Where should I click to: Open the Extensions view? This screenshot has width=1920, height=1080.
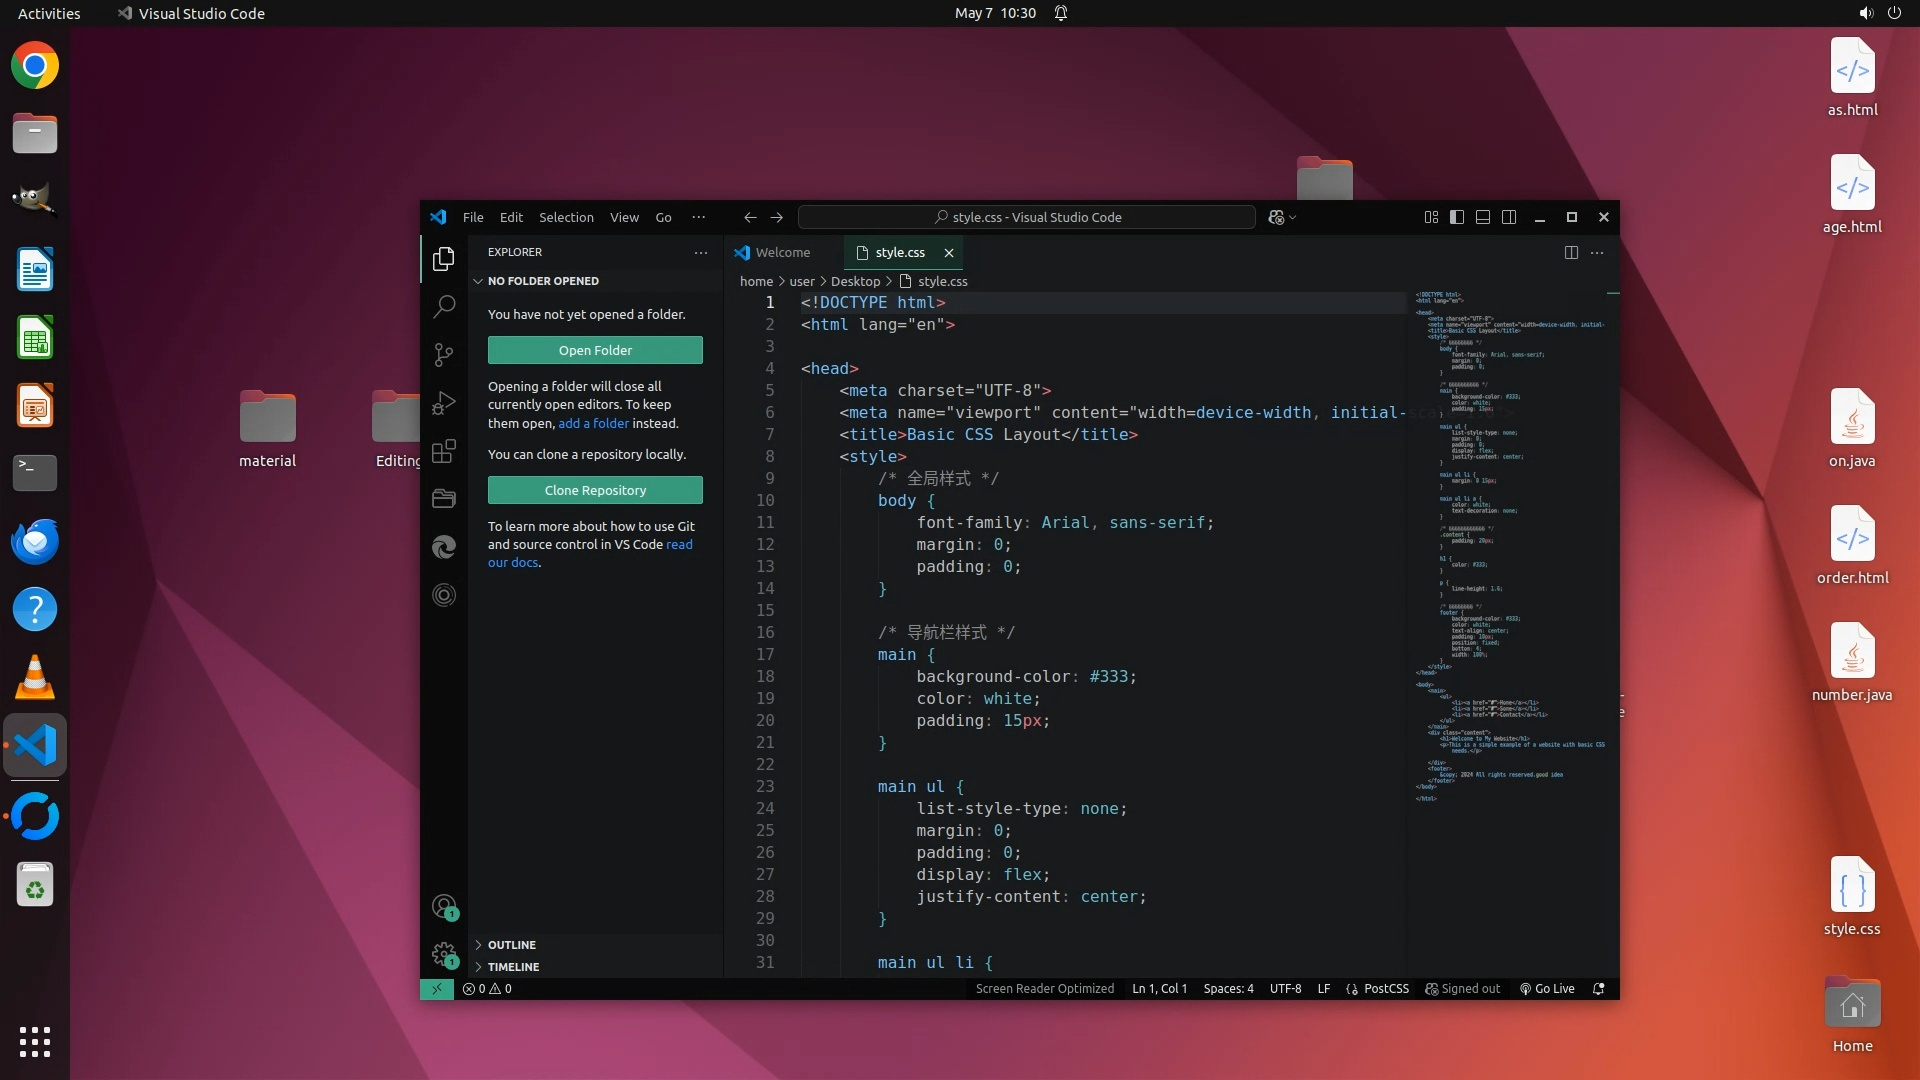444,451
